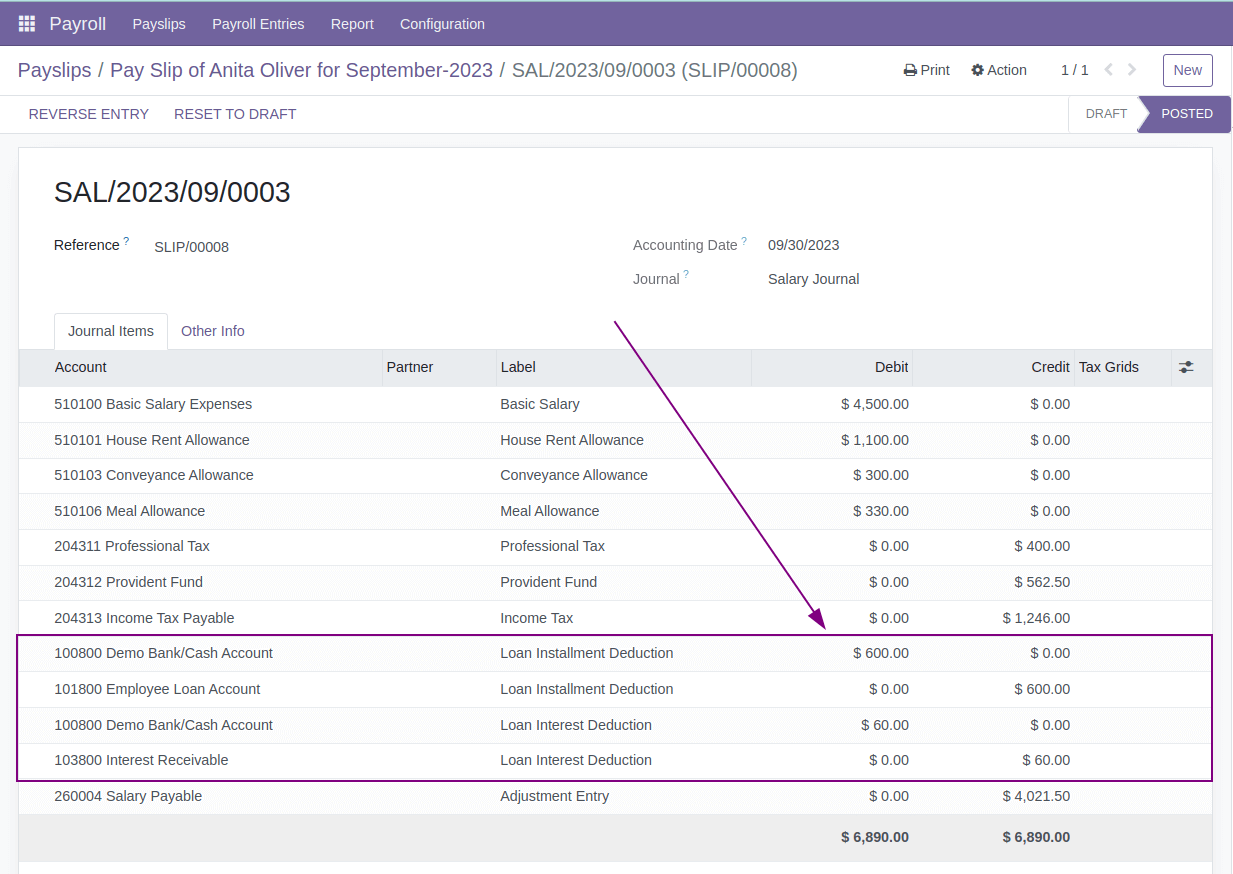Open the Report menu
Screen dimensions: 1233x874
point(352,23)
